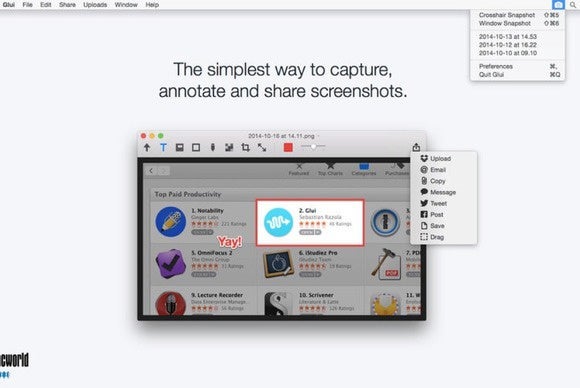Choose Upload from the share list
This screenshot has height=388, width=580.
436,158
